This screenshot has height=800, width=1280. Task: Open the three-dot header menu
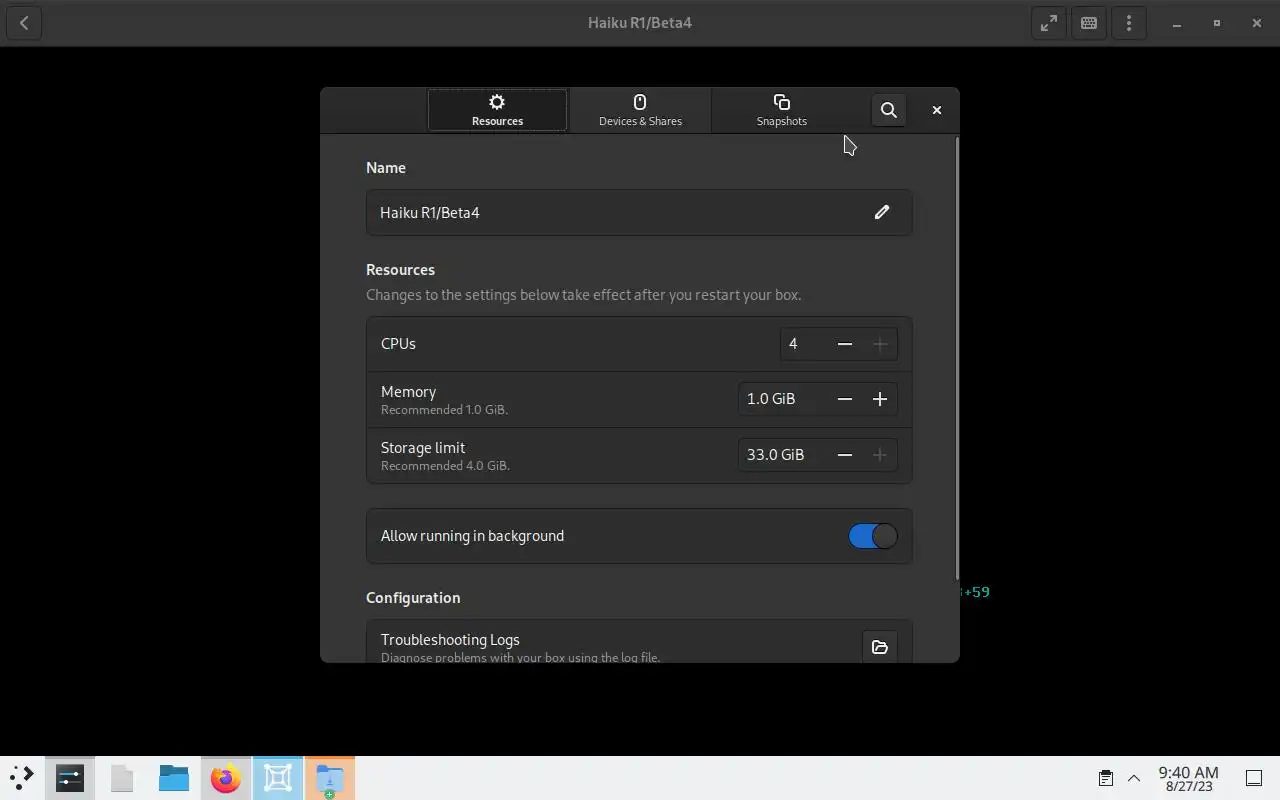(x=1129, y=23)
